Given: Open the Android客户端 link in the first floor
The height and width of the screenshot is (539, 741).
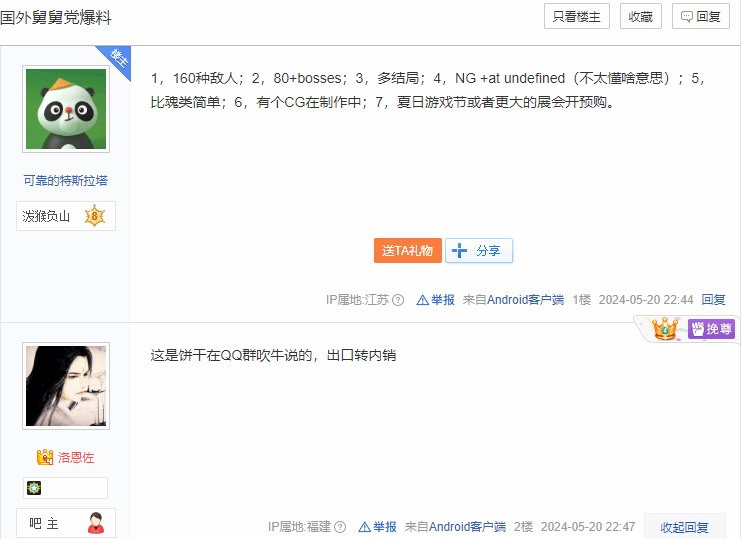Looking at the screenshot, I should pyautogui.click(x=526, y=300).
